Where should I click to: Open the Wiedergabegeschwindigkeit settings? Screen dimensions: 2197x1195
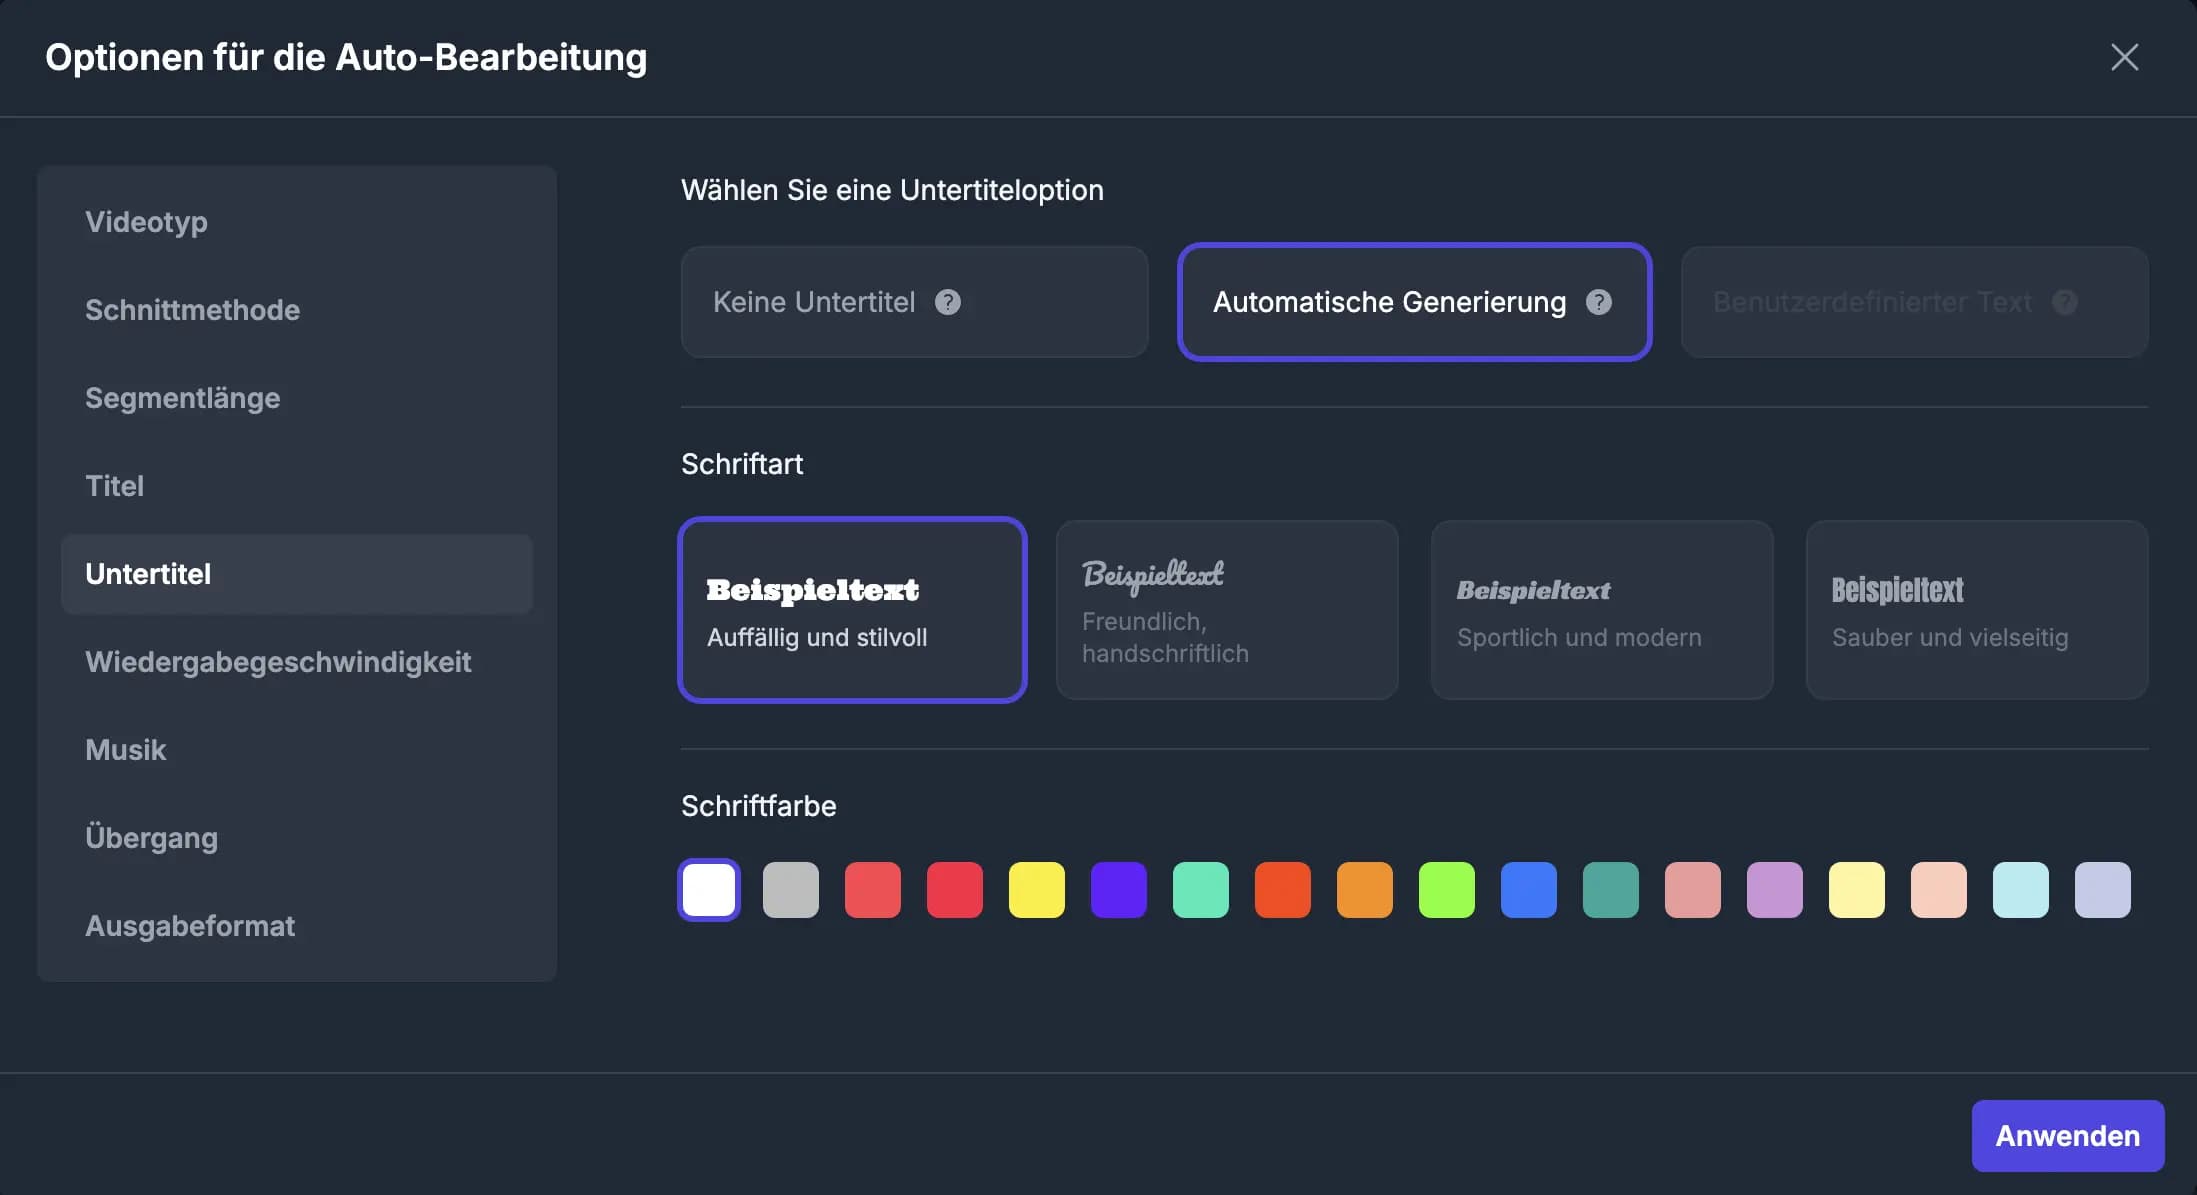pyautogui.click(x=279, y=662)
